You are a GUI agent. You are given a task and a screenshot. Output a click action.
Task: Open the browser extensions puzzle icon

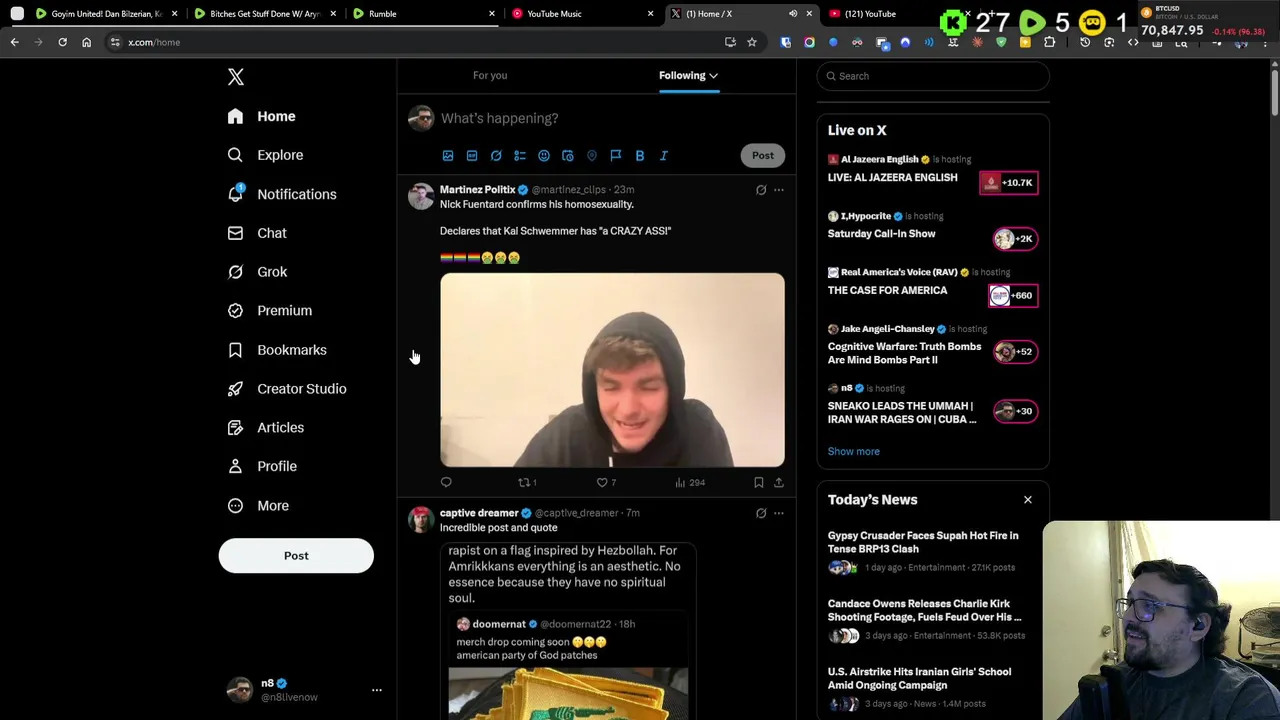(1049, 42)
